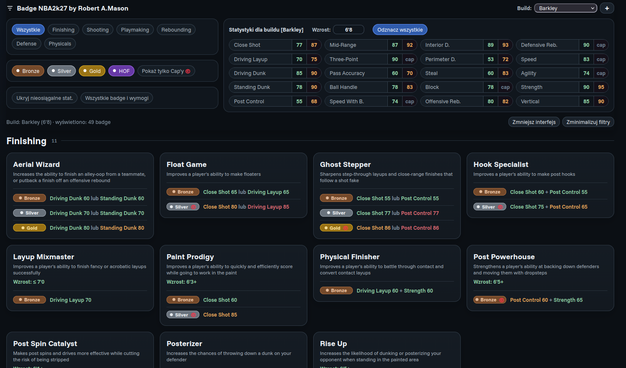Click the Wzrost height field showing 6'8

click(x=349, y=30)
